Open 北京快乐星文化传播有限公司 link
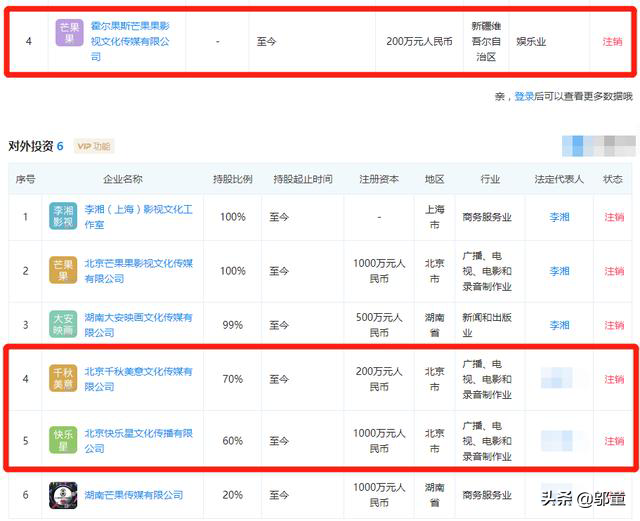This screenshot has width=640, height=521. coord(138,441)
